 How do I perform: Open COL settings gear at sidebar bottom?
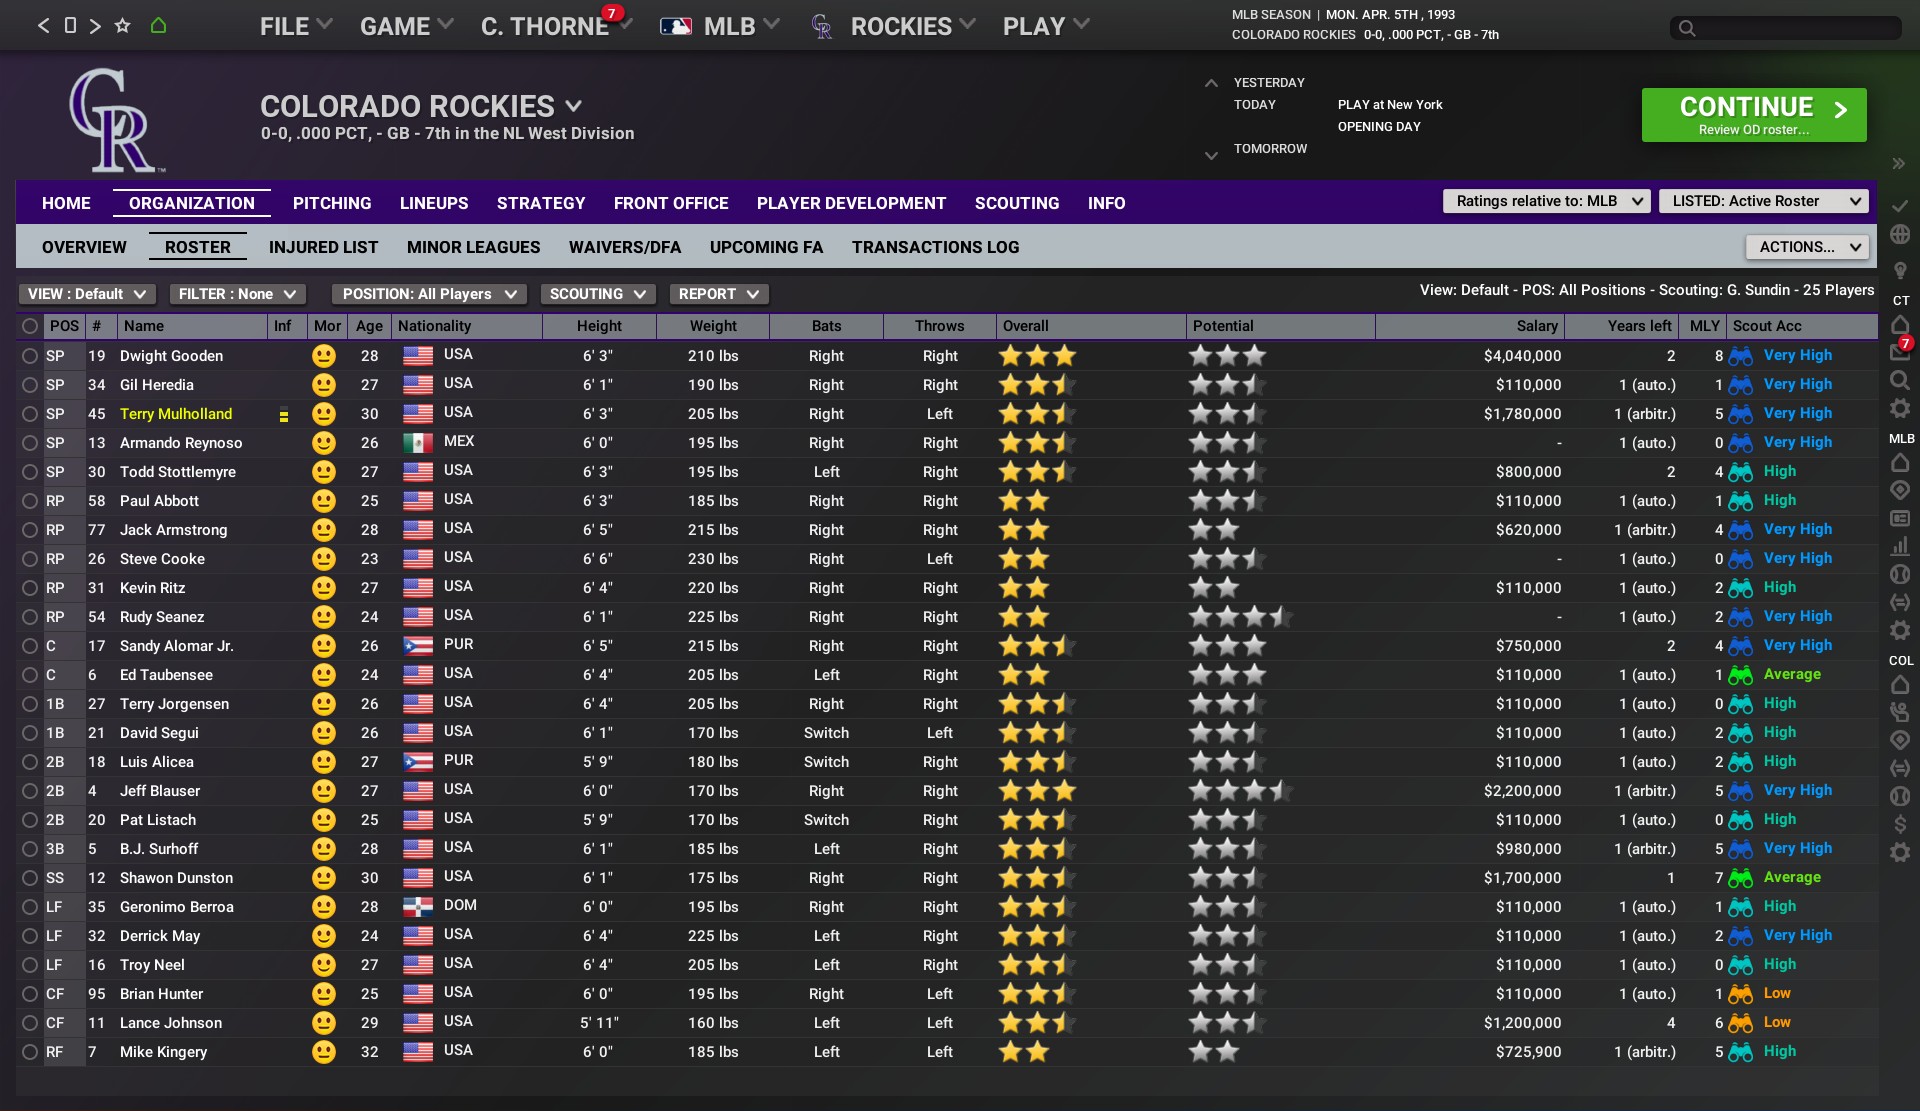click(1900, 852)
